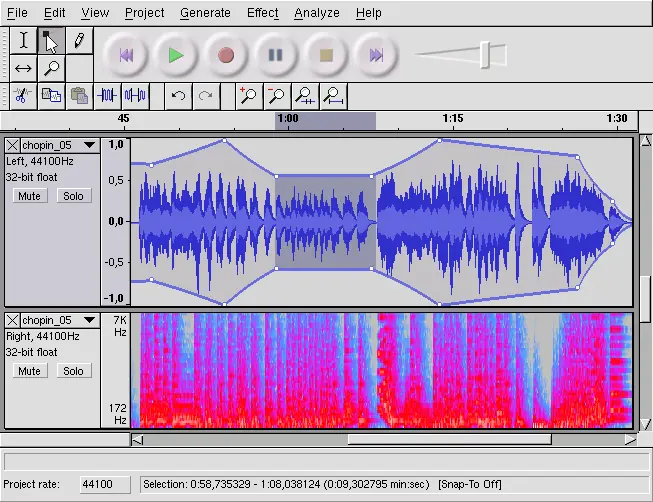The width and height of the screenshot is (653, 502).
Task: Open the Effect menu
Action: (x=262, y=13)
